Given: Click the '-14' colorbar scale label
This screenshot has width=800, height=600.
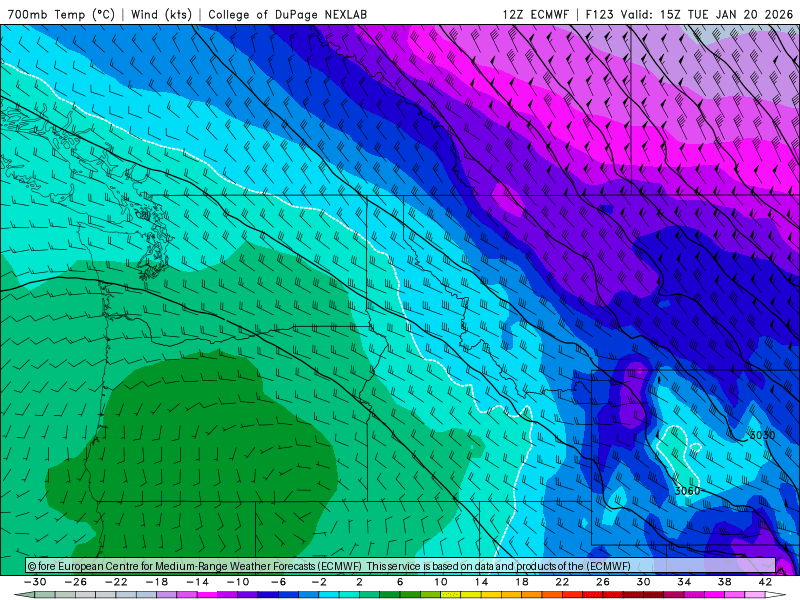Looking at the screenshot, I should (197, 582).
